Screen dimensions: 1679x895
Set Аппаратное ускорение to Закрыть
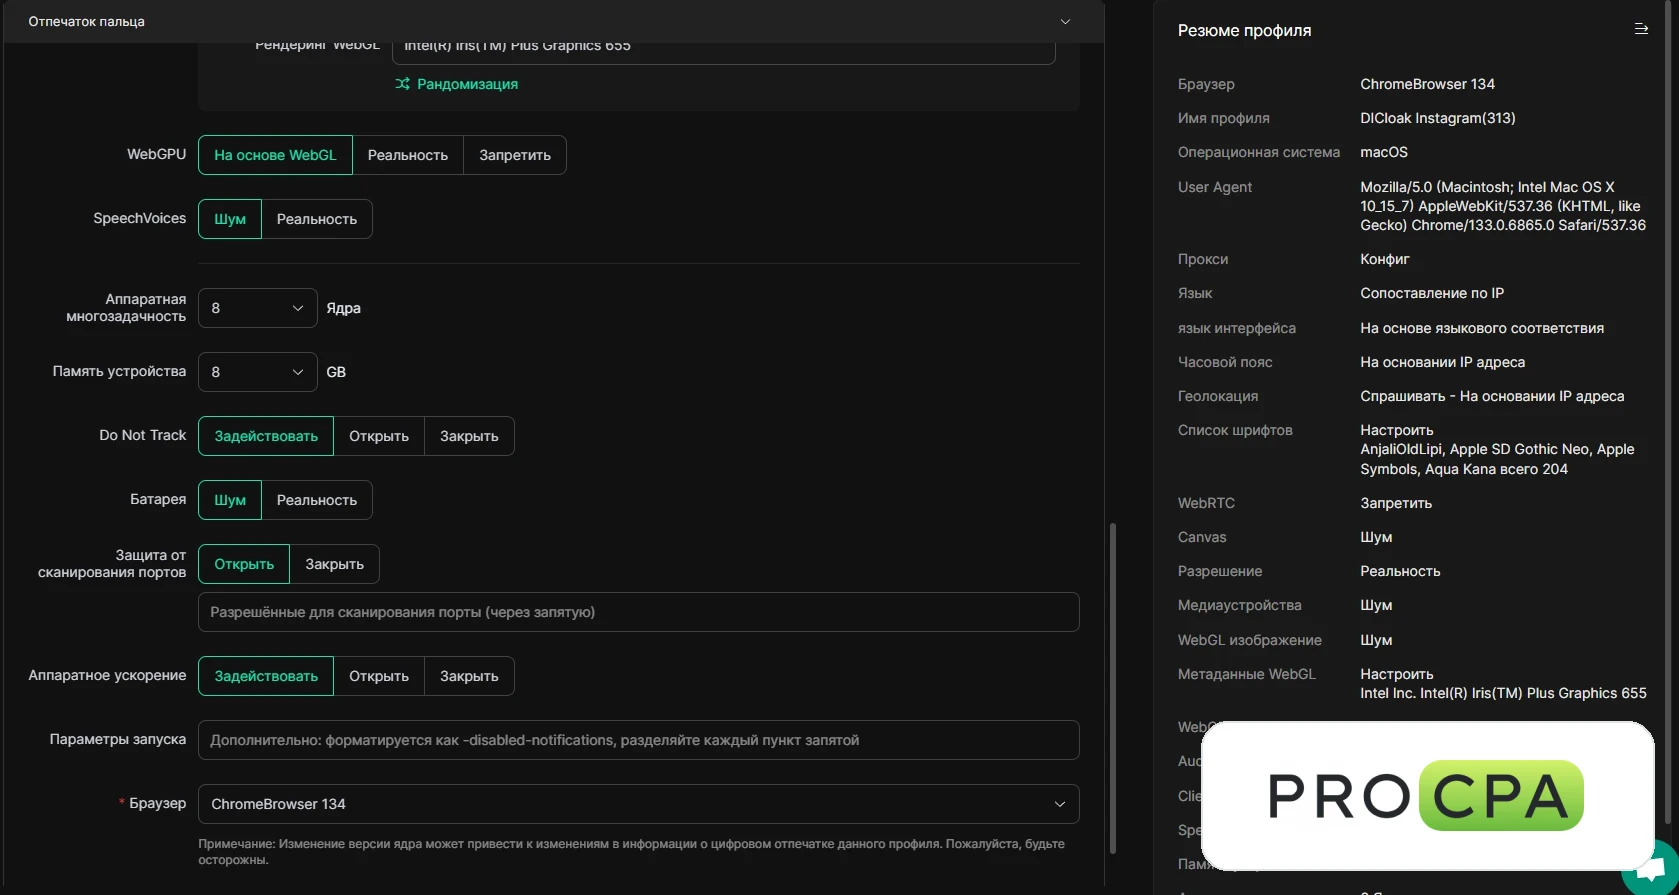[469, 676]
